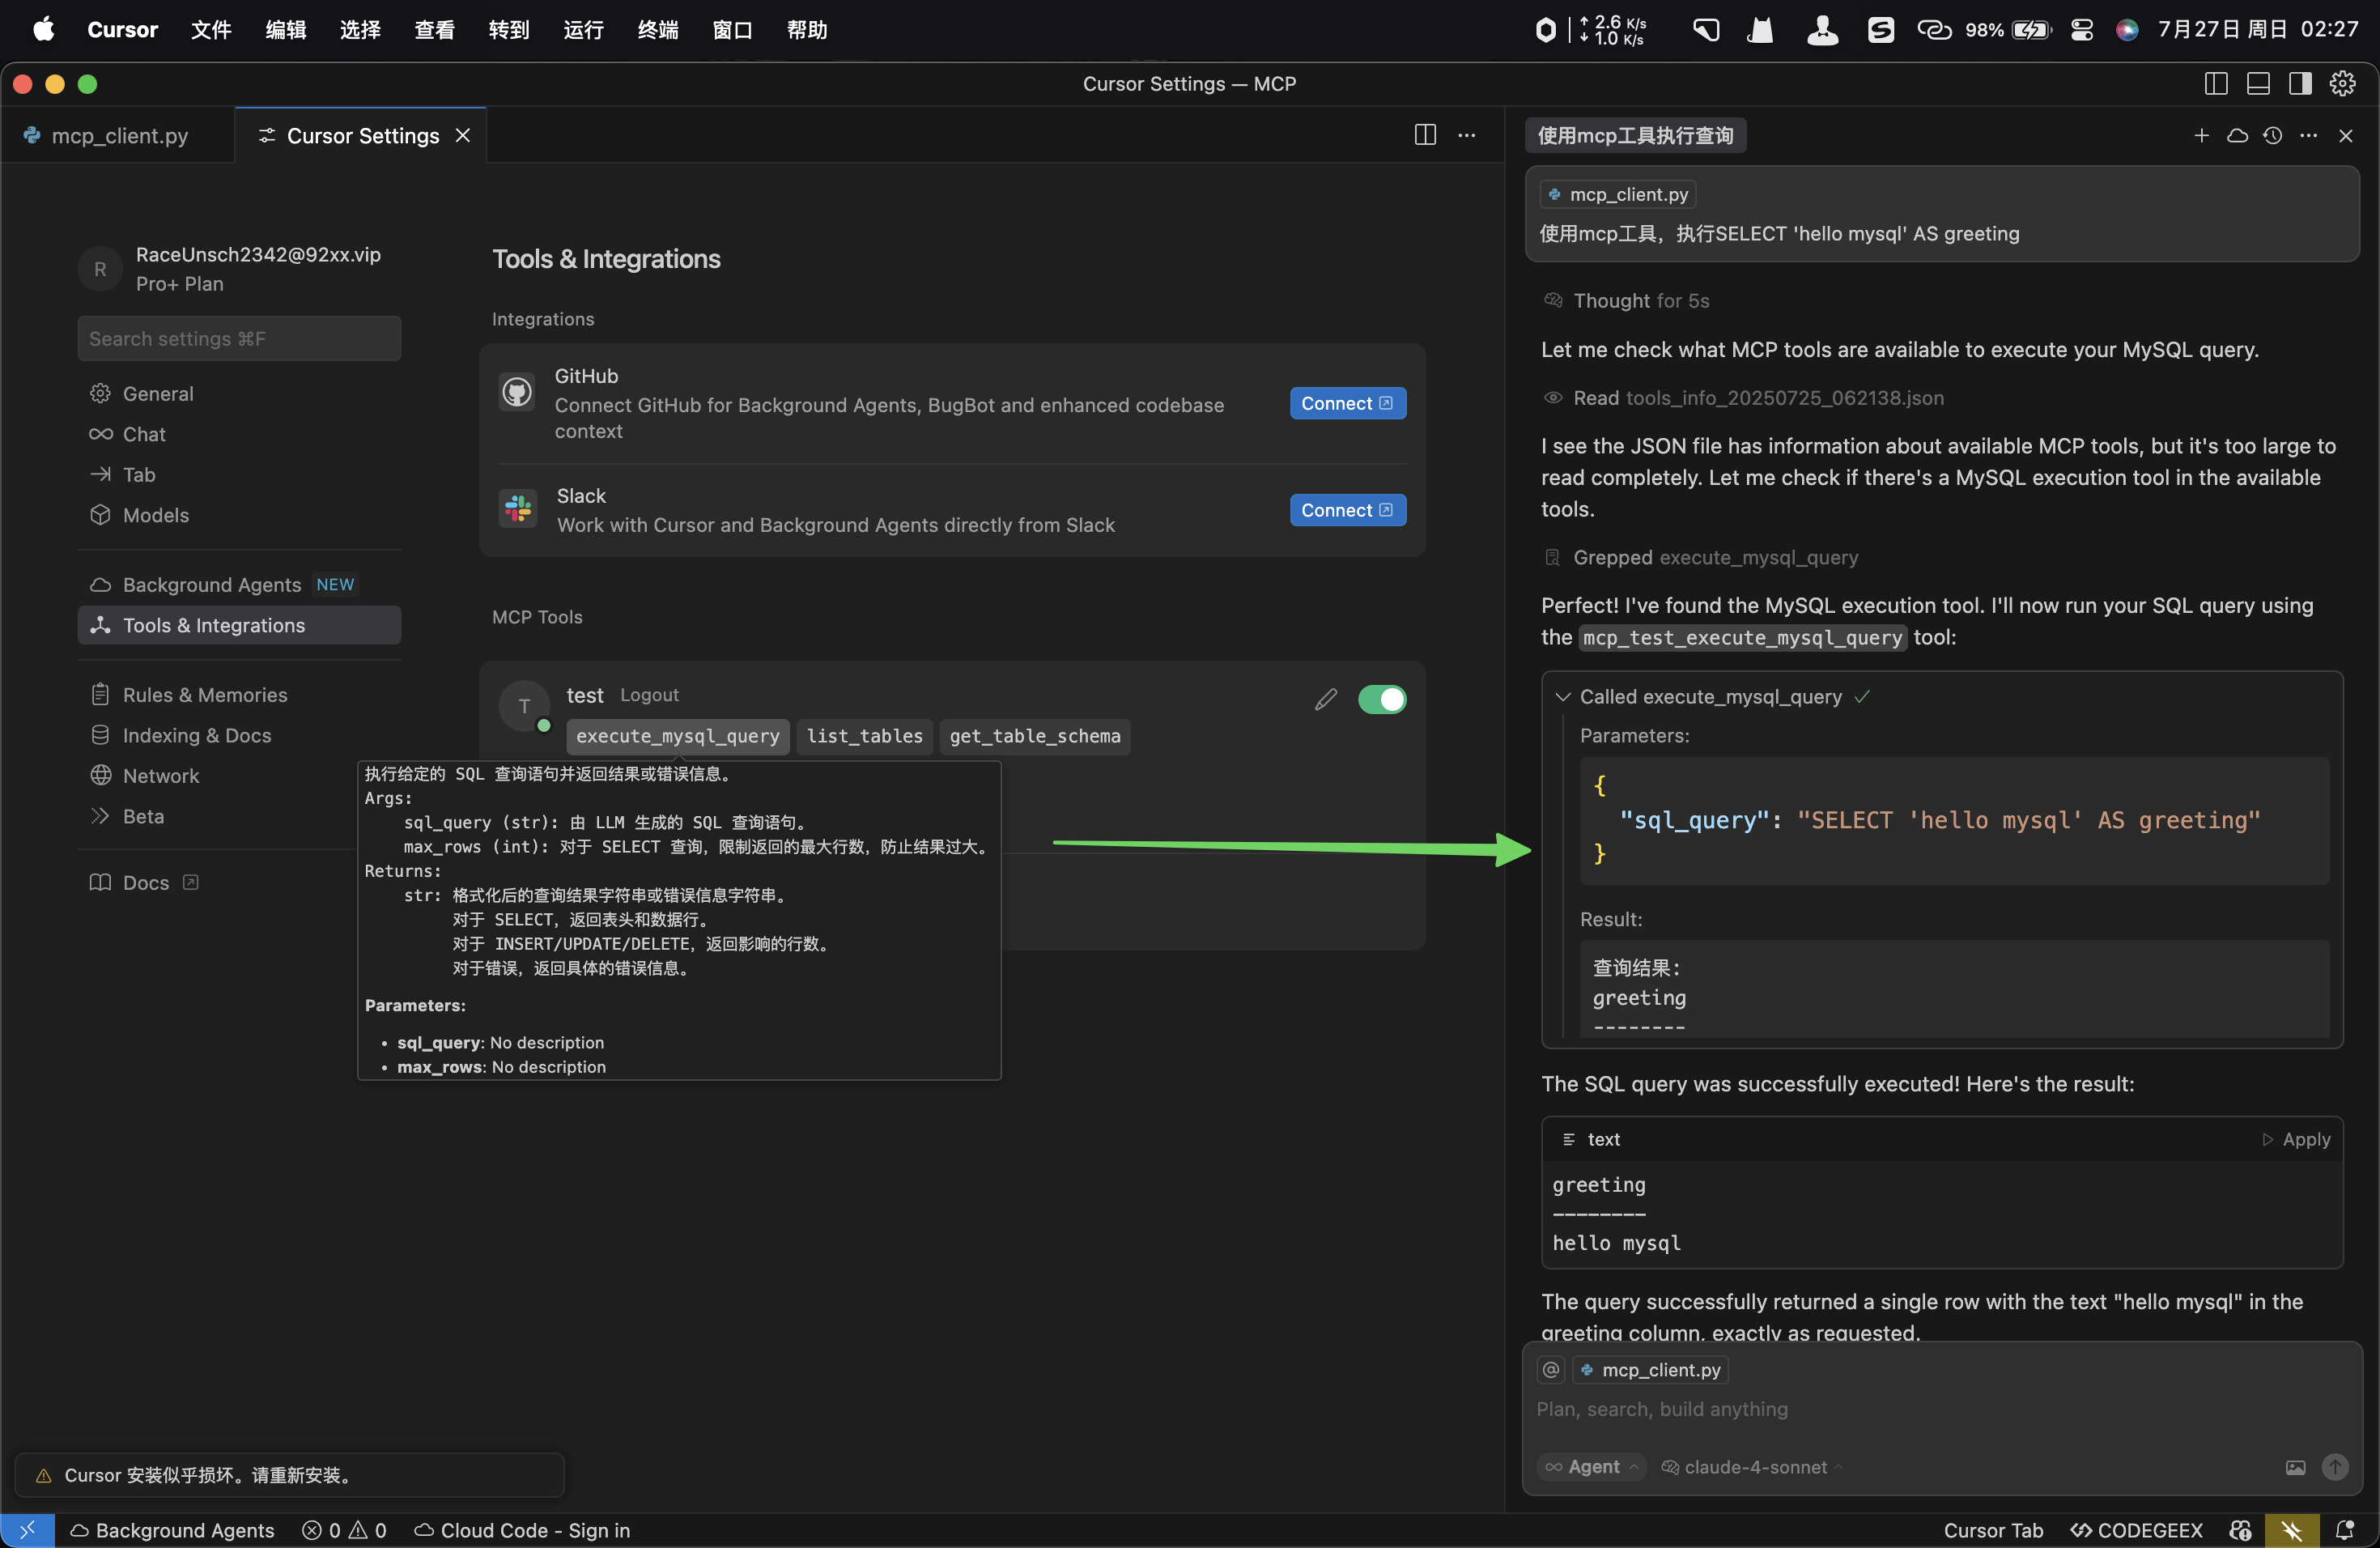2380x1548 pixels.
Task: Switch to the mcp_client.py tab
Action: [x=118, y=136]
